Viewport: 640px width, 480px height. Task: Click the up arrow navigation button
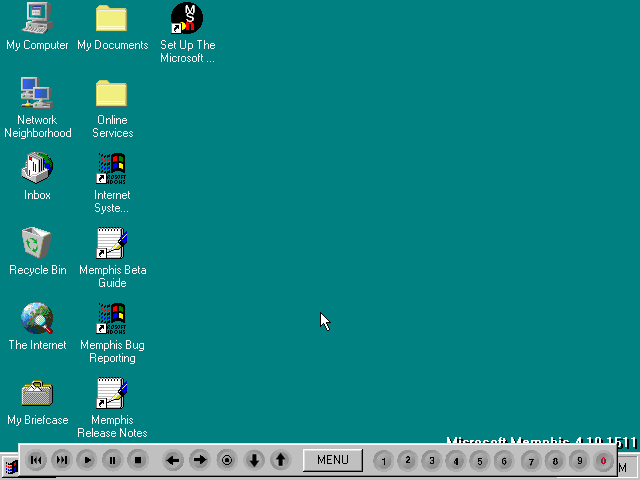tap(280, 460)
